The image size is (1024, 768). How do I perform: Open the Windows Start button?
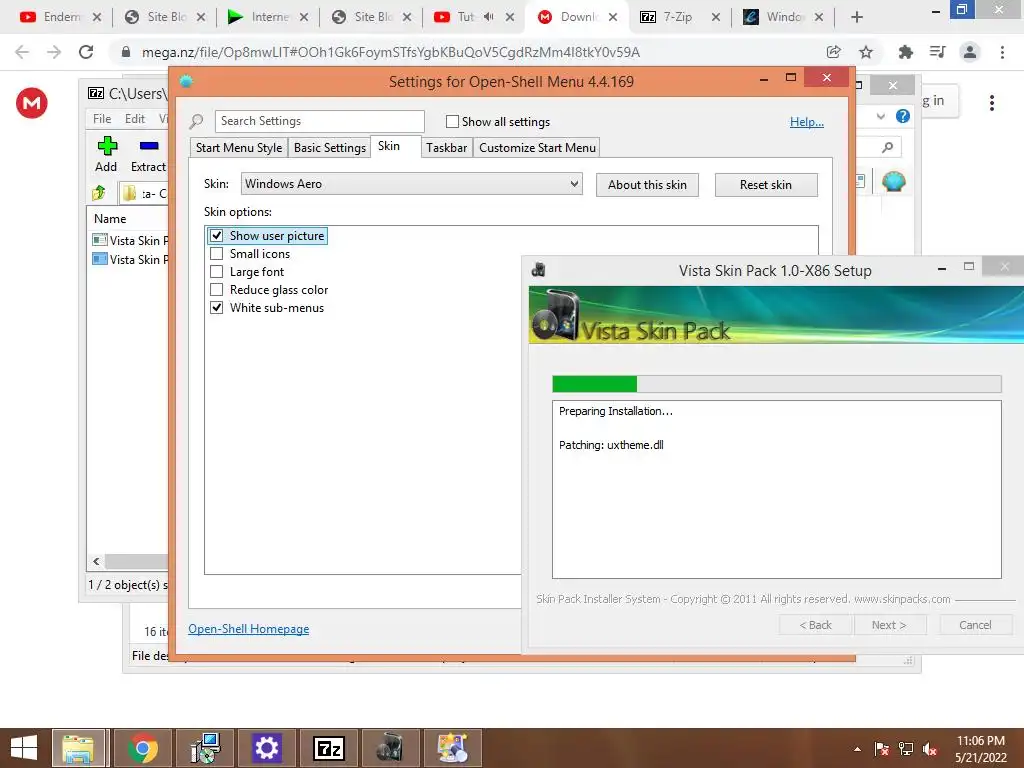(24, 748)
